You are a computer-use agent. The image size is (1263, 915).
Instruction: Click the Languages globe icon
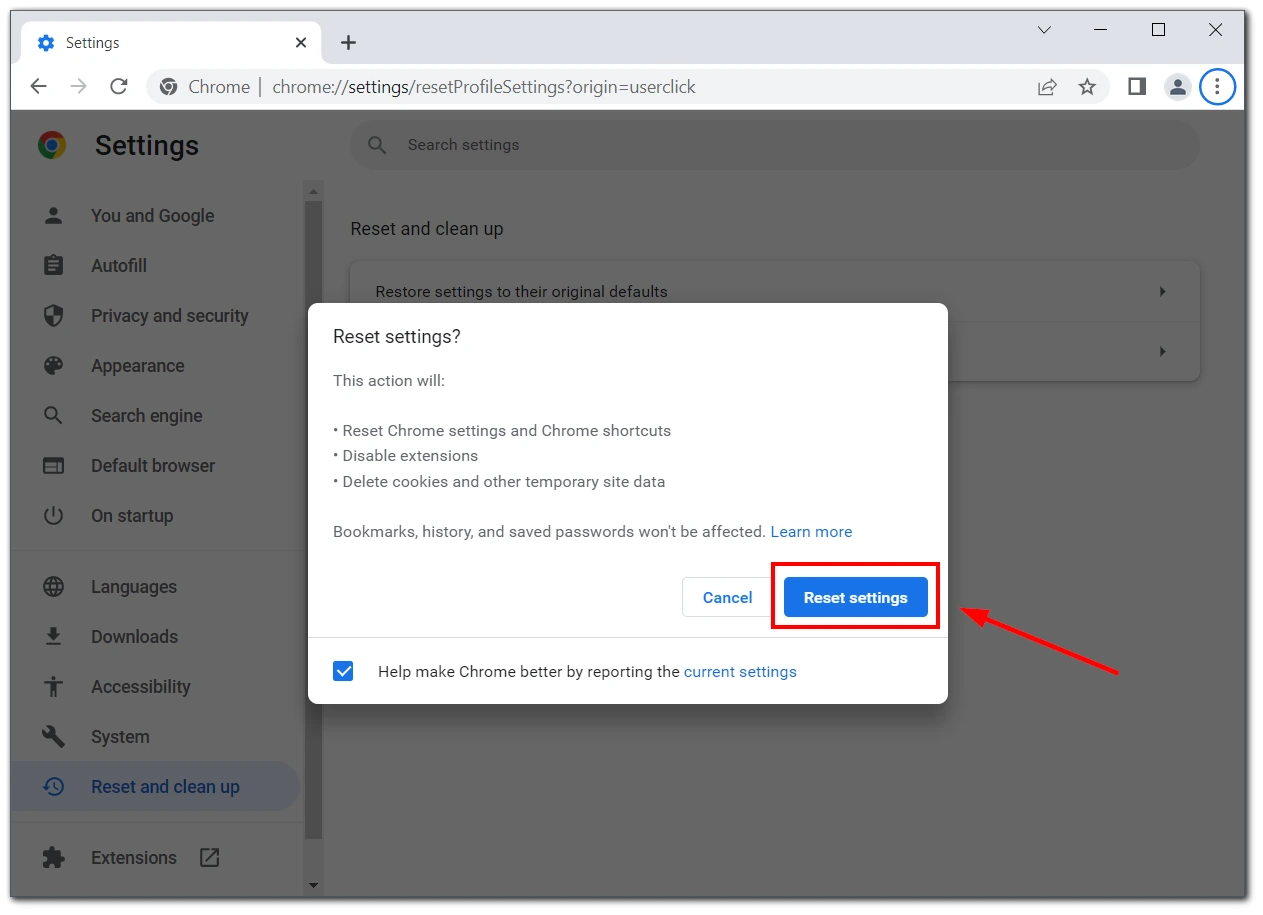coord(54,587)
